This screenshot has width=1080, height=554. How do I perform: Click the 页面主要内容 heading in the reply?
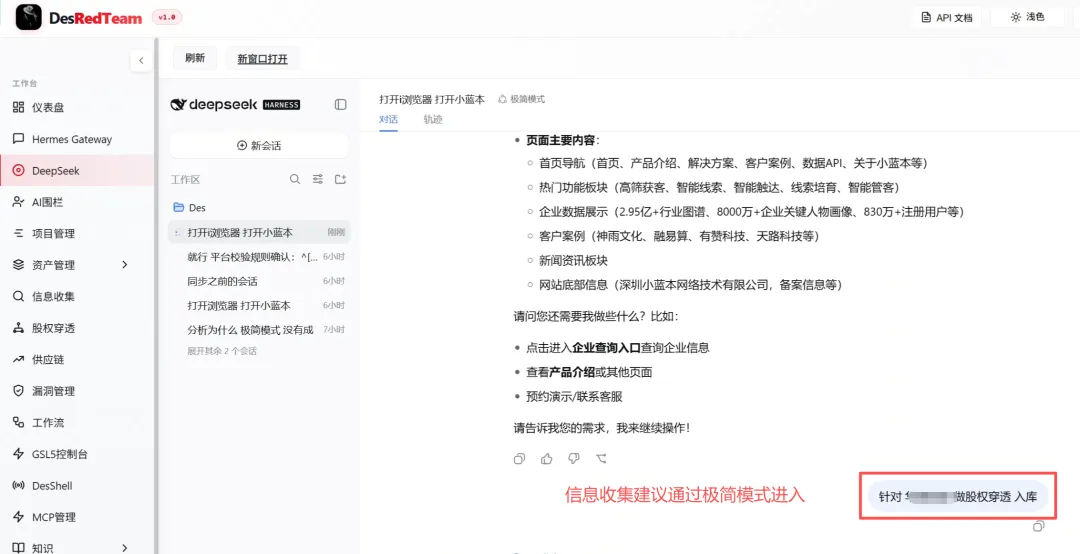point(563,141)
